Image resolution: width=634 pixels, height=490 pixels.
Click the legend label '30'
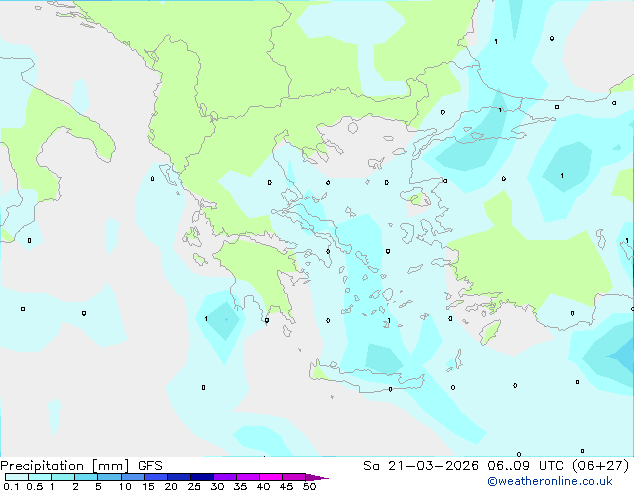(x=217, y=486)
